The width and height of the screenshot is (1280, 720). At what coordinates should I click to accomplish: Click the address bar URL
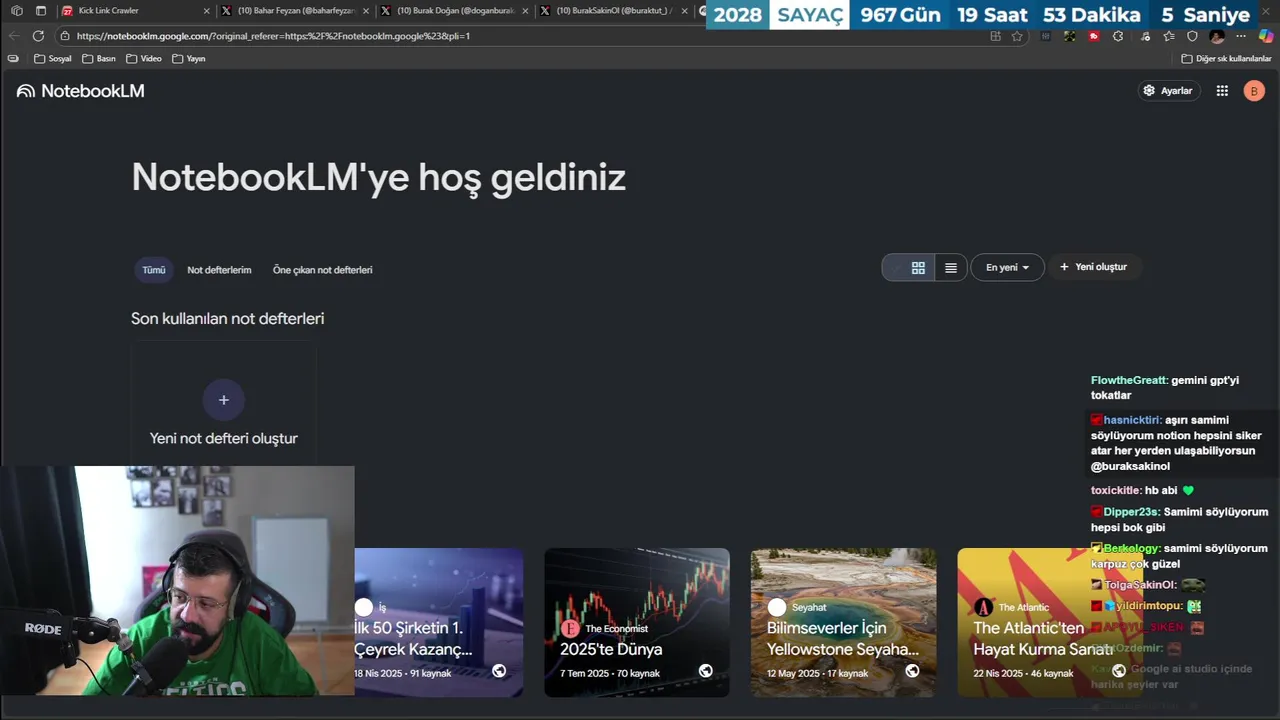pyautogui.click(x=273, y=36)
